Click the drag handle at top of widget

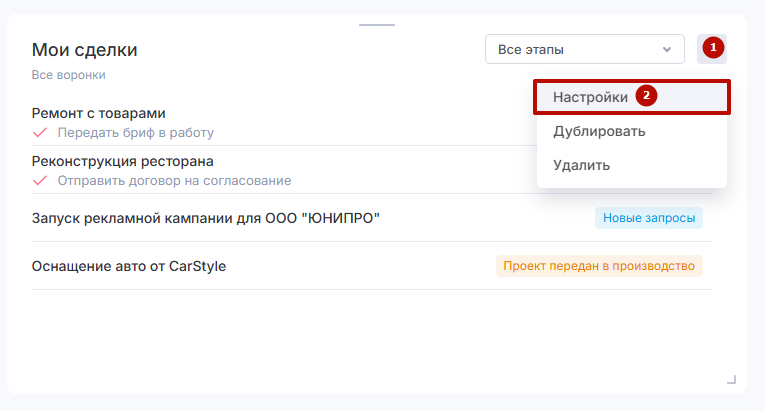tap(377, 24)
